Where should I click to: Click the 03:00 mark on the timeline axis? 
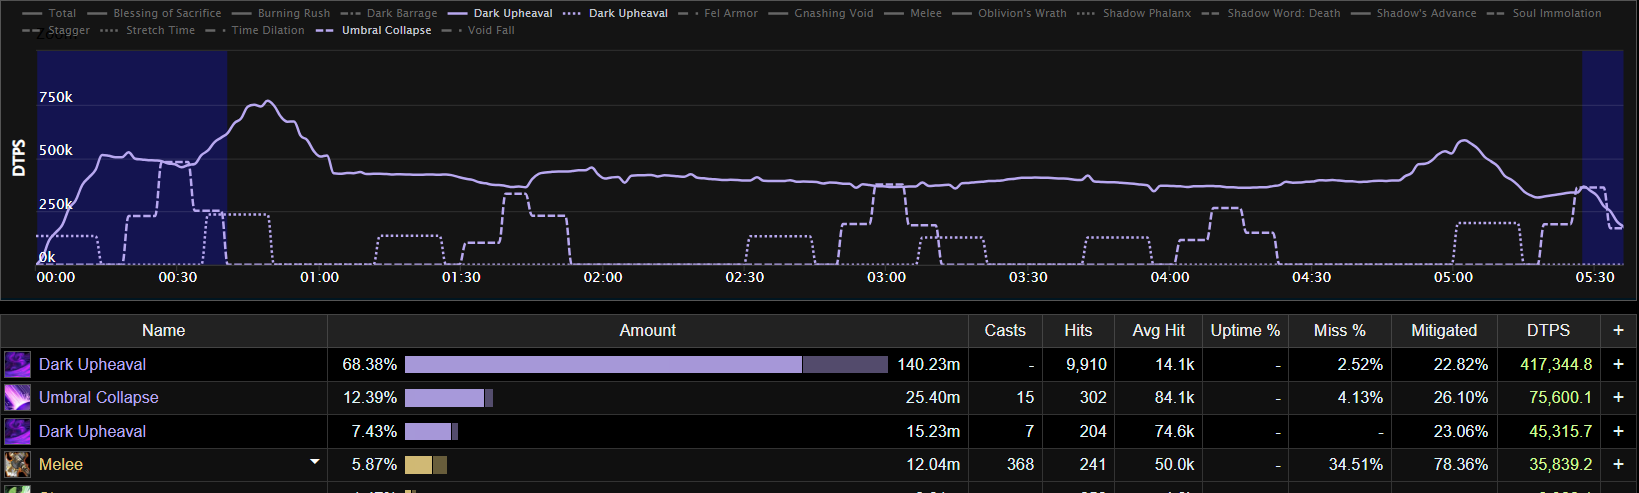[887, 277]
